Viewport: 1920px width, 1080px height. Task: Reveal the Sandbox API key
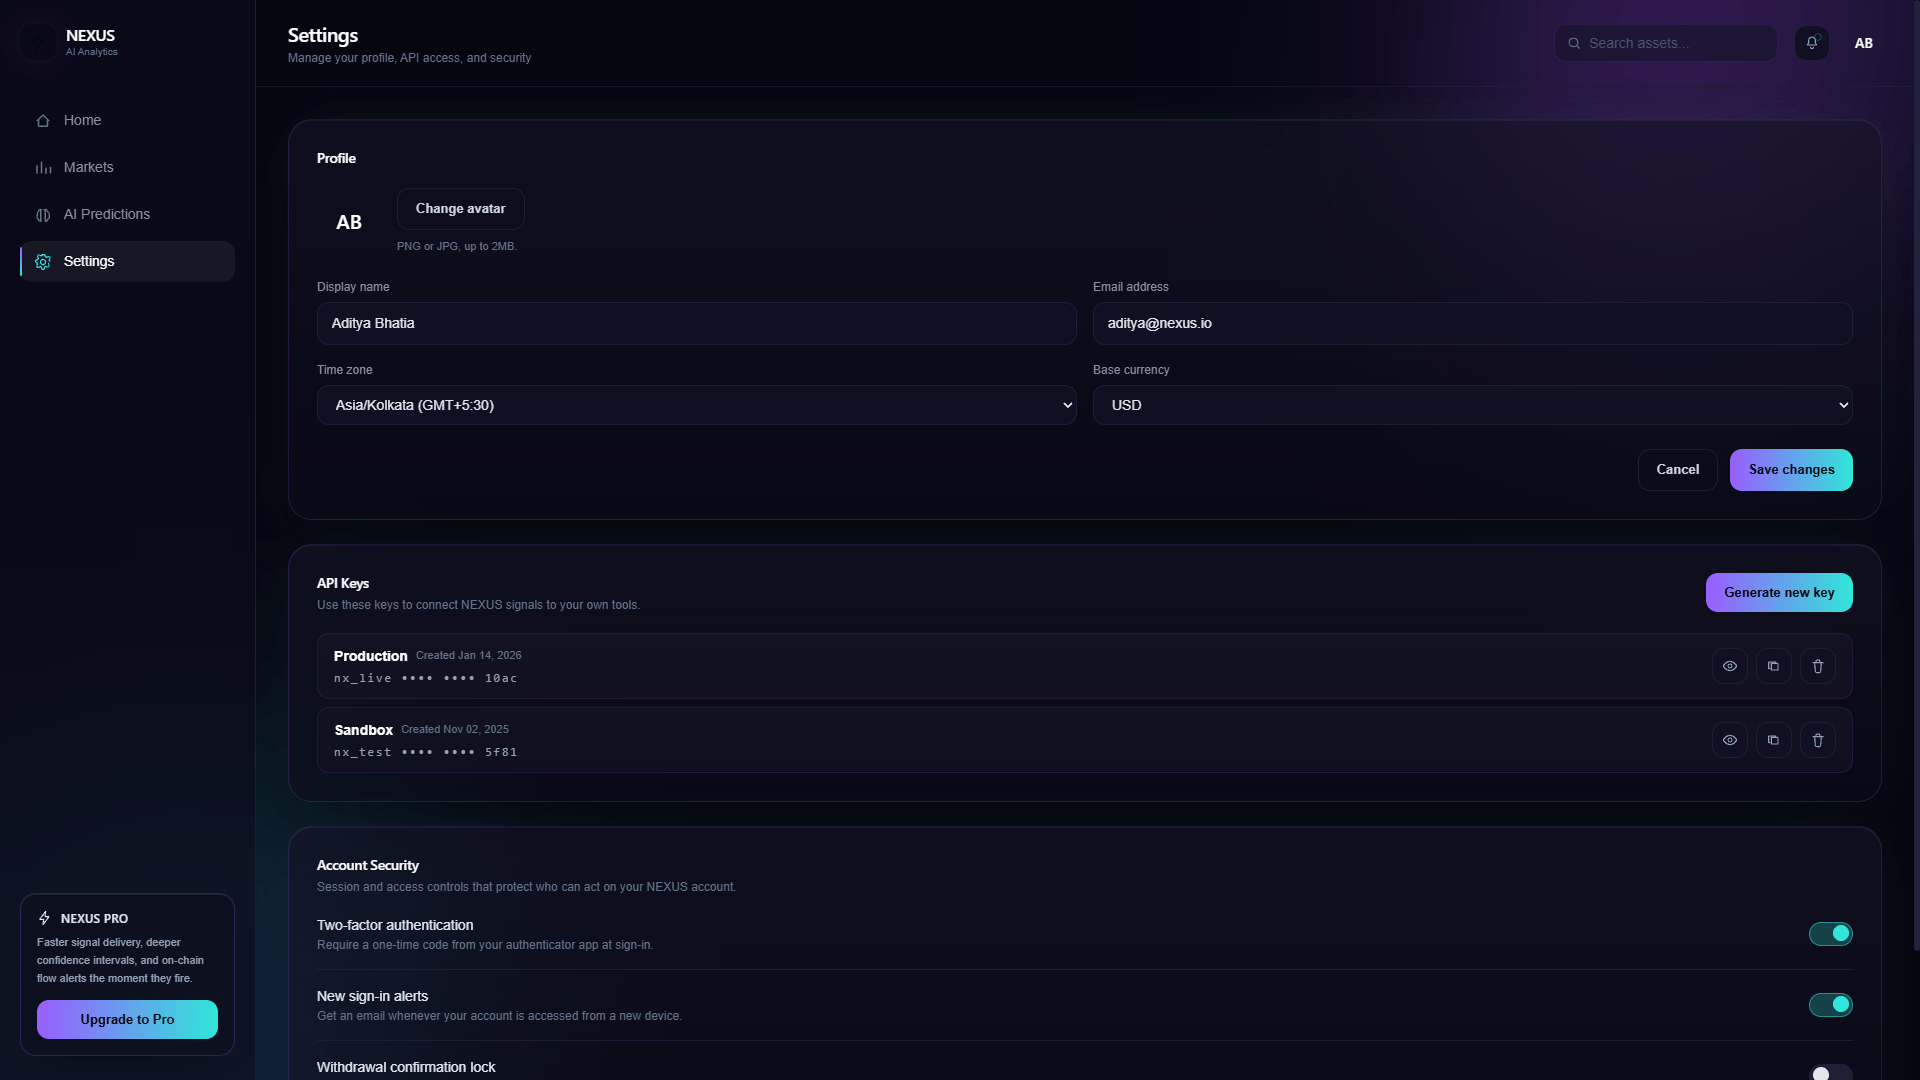(x=1729, y=740)
